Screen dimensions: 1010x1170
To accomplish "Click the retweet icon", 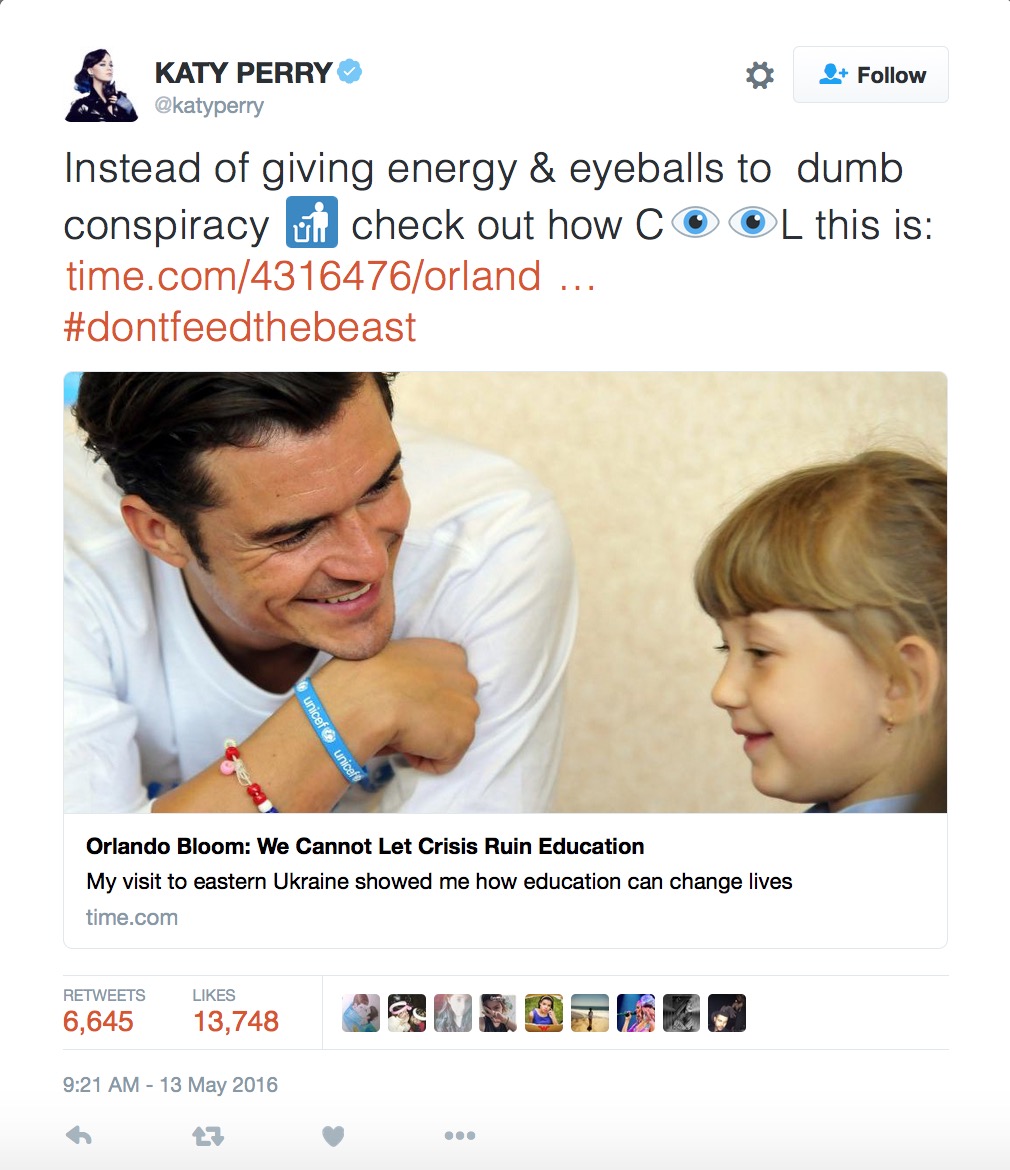I will [208, 1135].
